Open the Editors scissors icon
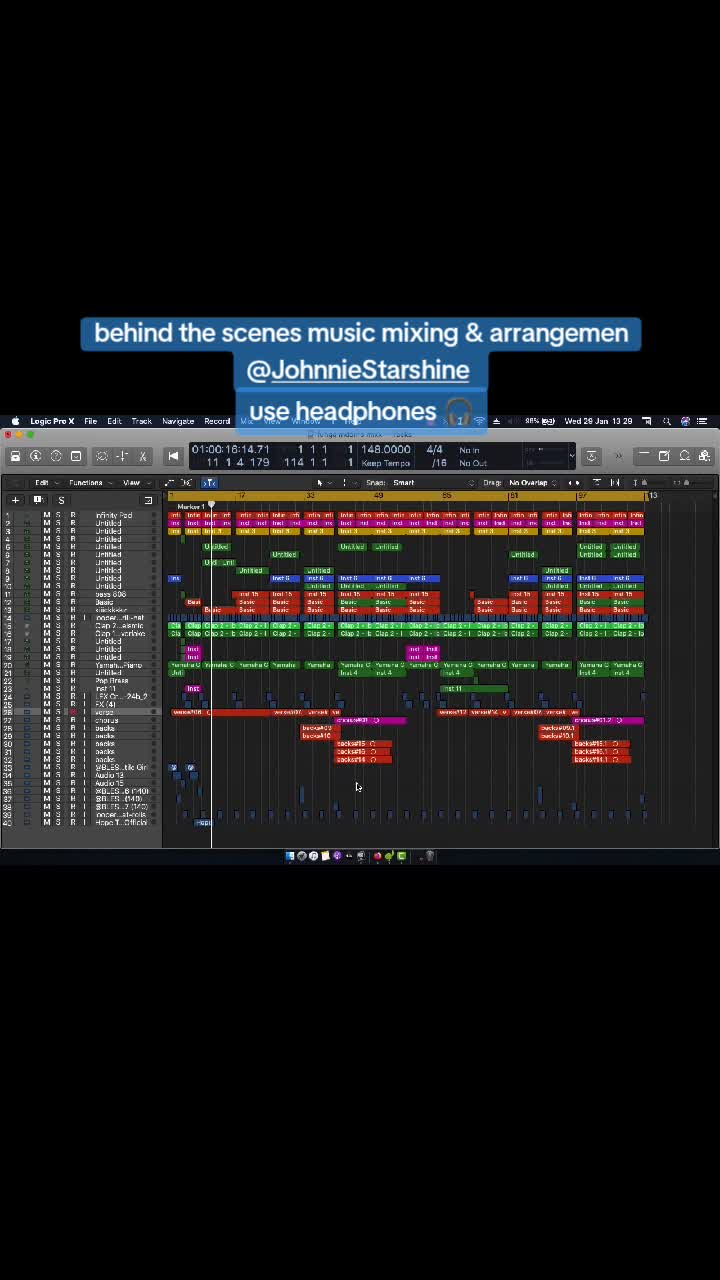Image resolution: width=720 pixels, height=1280 pixels. click(143, 456)
